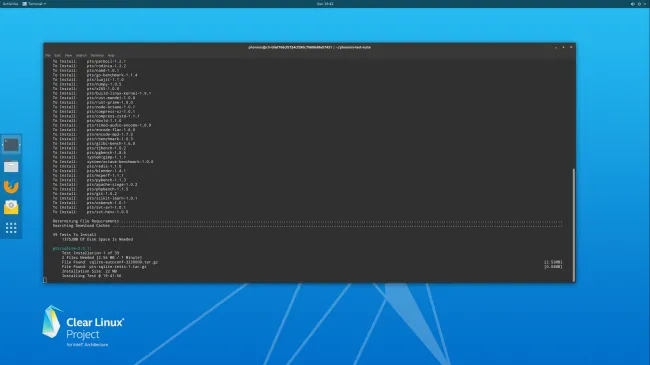Click 'Searching Download Caches' line
The width and height of the screenshot is (650, 365).
tap(307, 226)
